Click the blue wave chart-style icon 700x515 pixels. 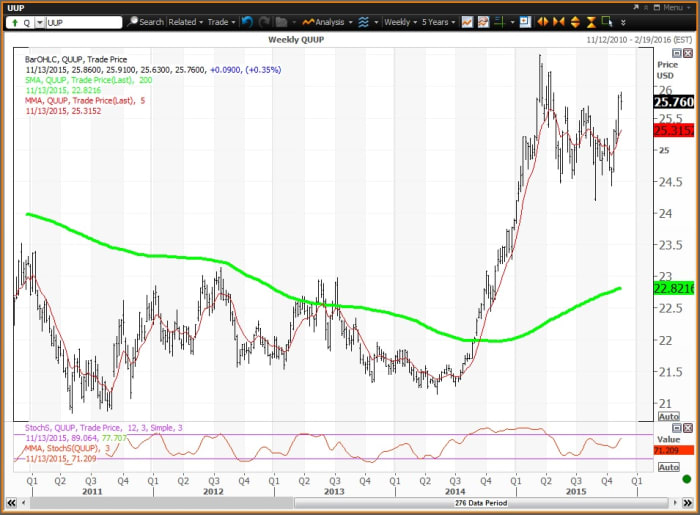362,21
